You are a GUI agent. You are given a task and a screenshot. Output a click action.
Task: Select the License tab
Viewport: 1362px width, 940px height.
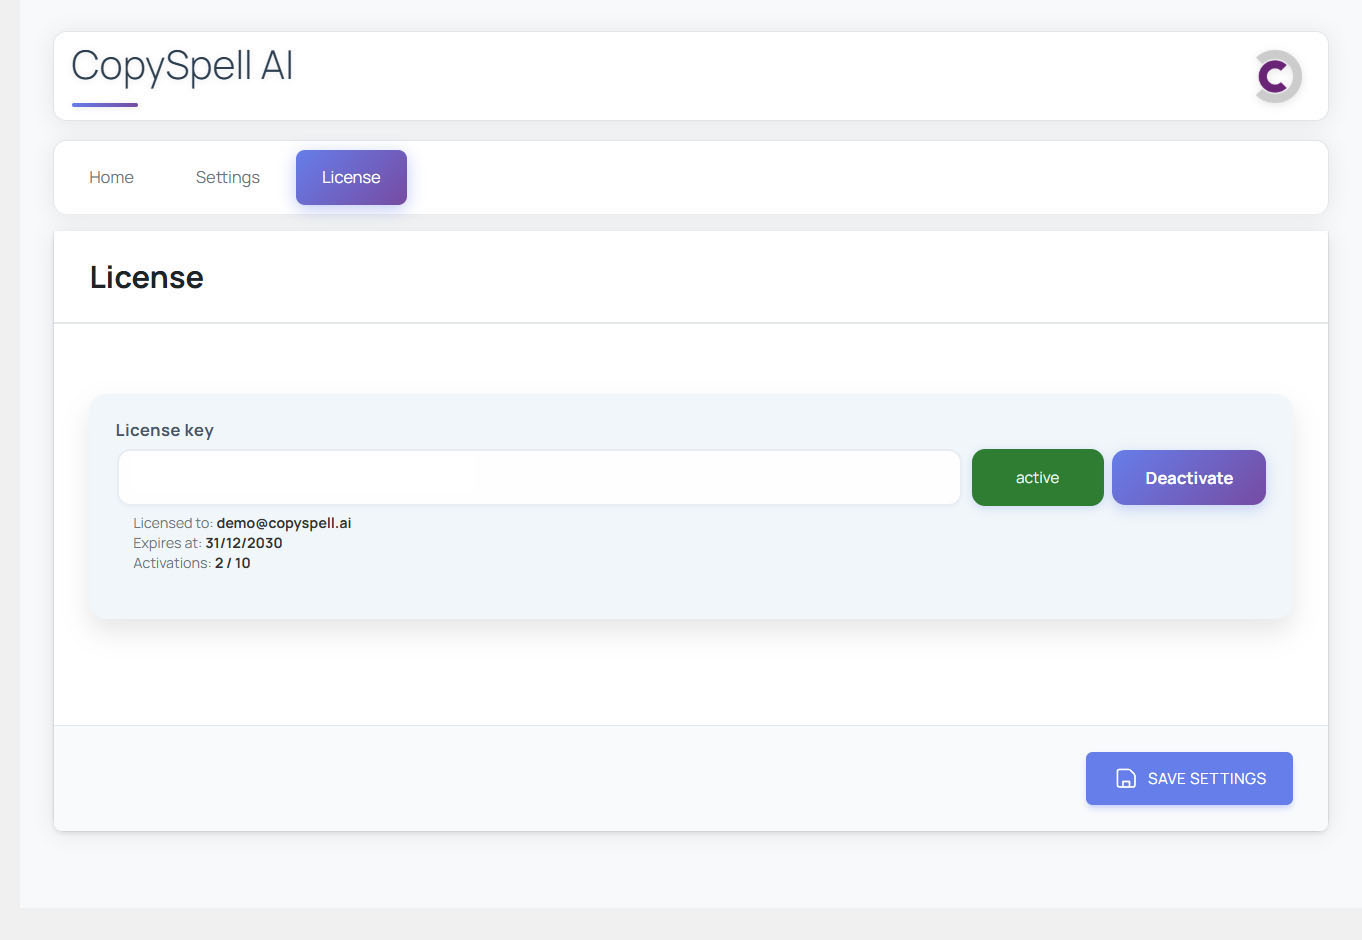pos(351,178)
